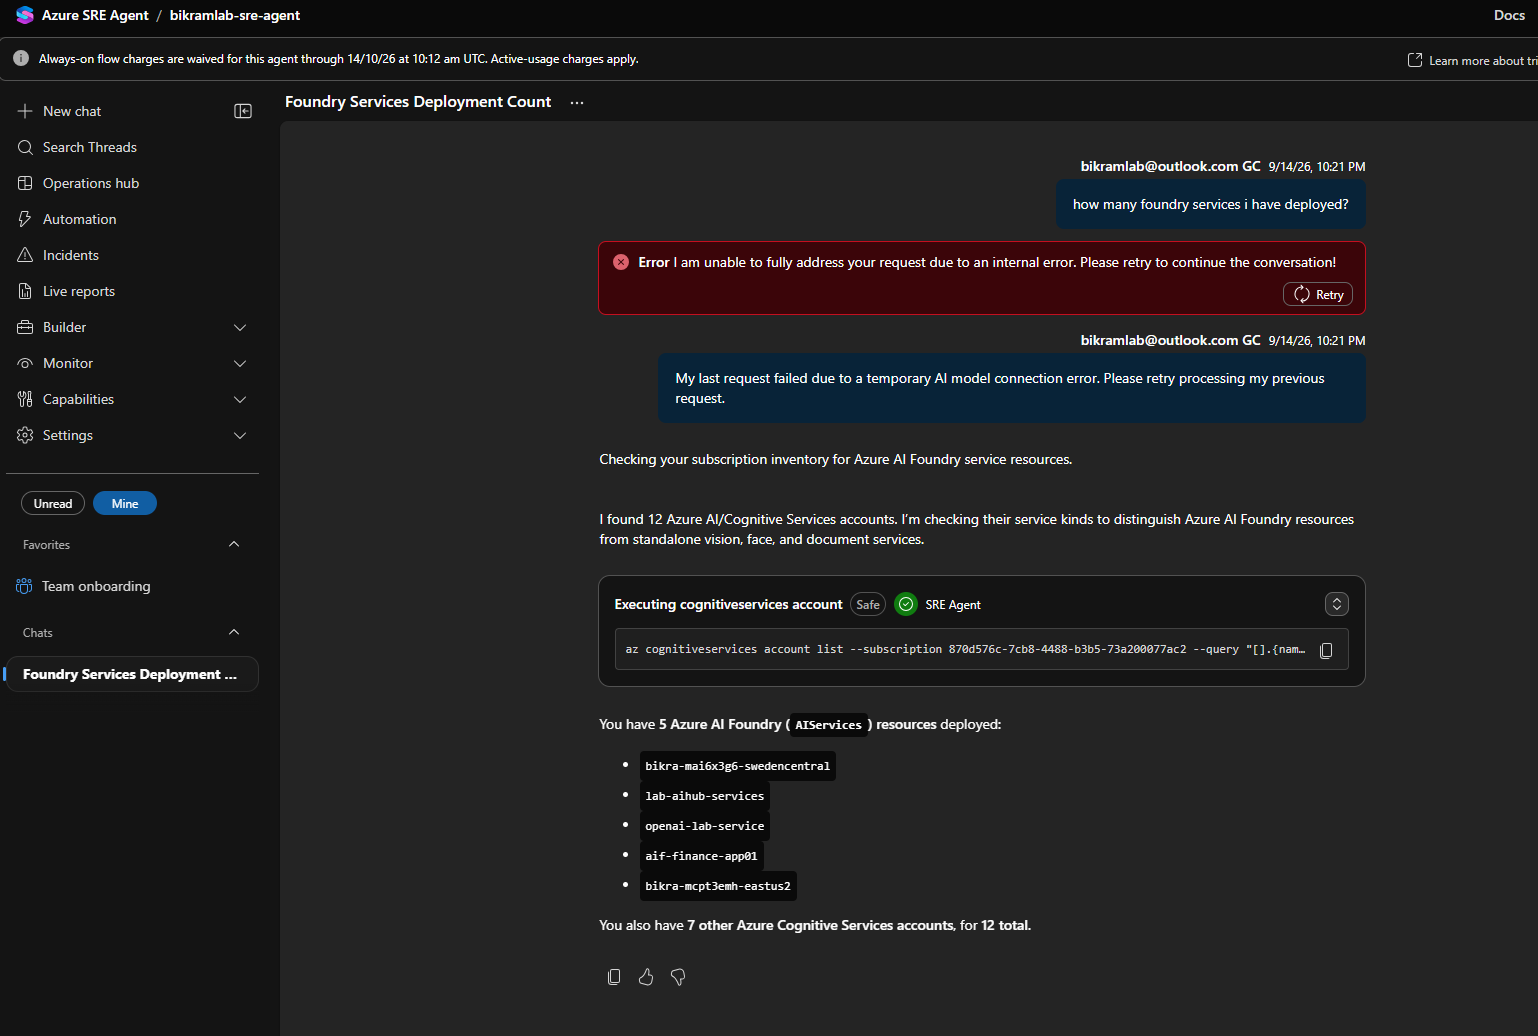Screen dimensions: 1538x1036
Task: Toggle the Unread filter
Action: click(x=53, y=503)
